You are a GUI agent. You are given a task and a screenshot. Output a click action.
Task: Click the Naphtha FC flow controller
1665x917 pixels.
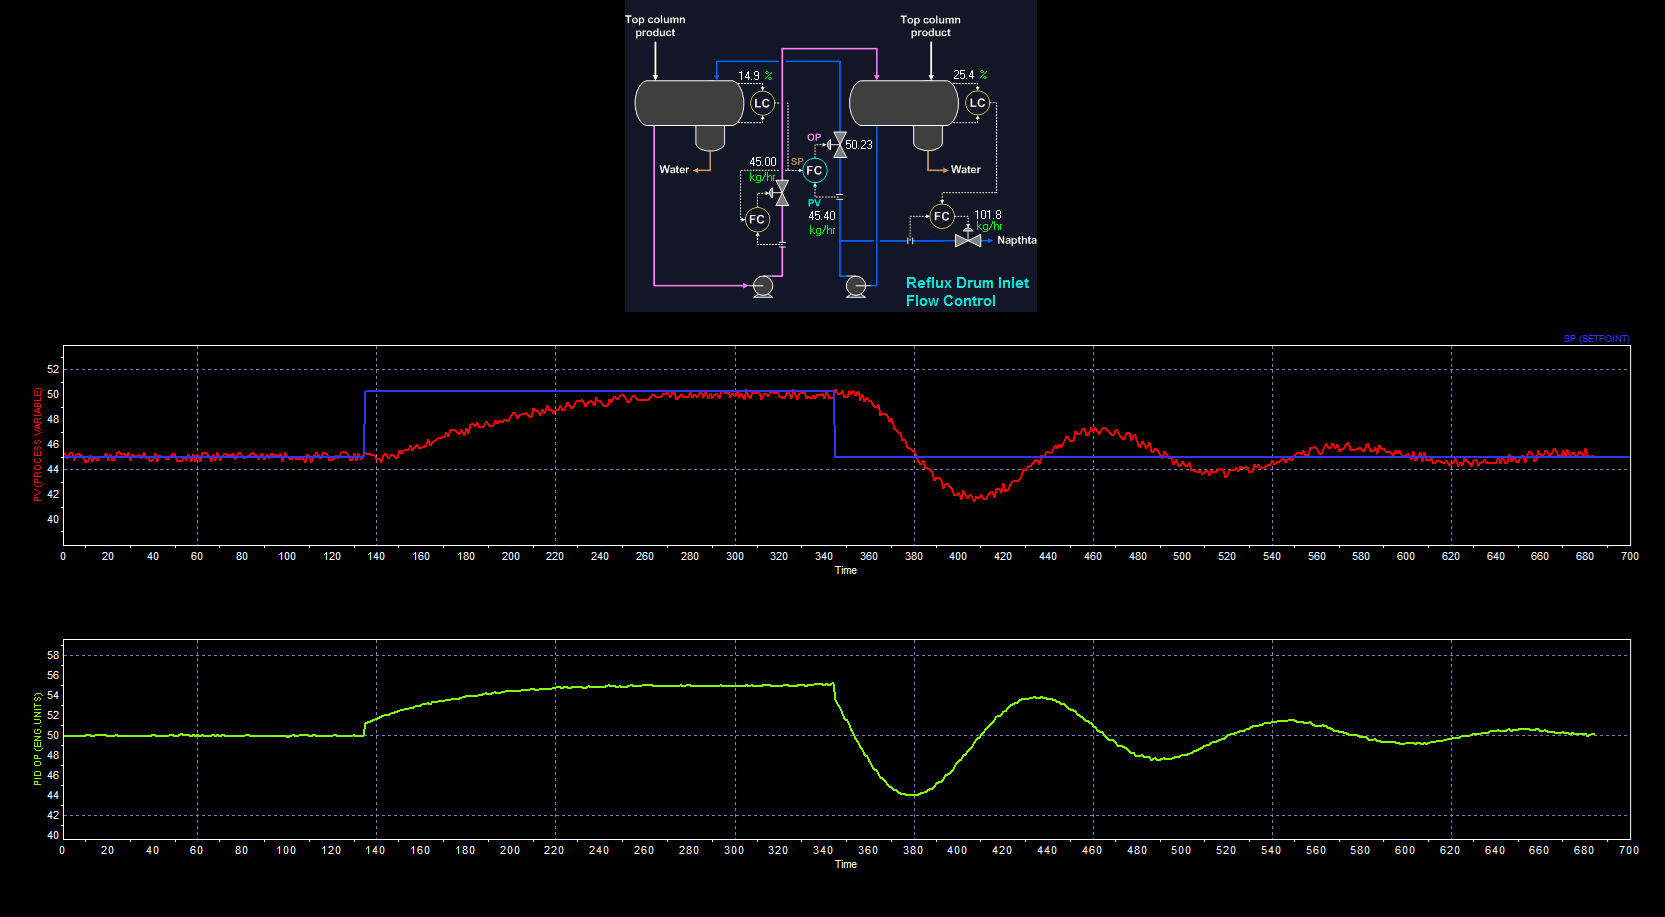(941, 216)
